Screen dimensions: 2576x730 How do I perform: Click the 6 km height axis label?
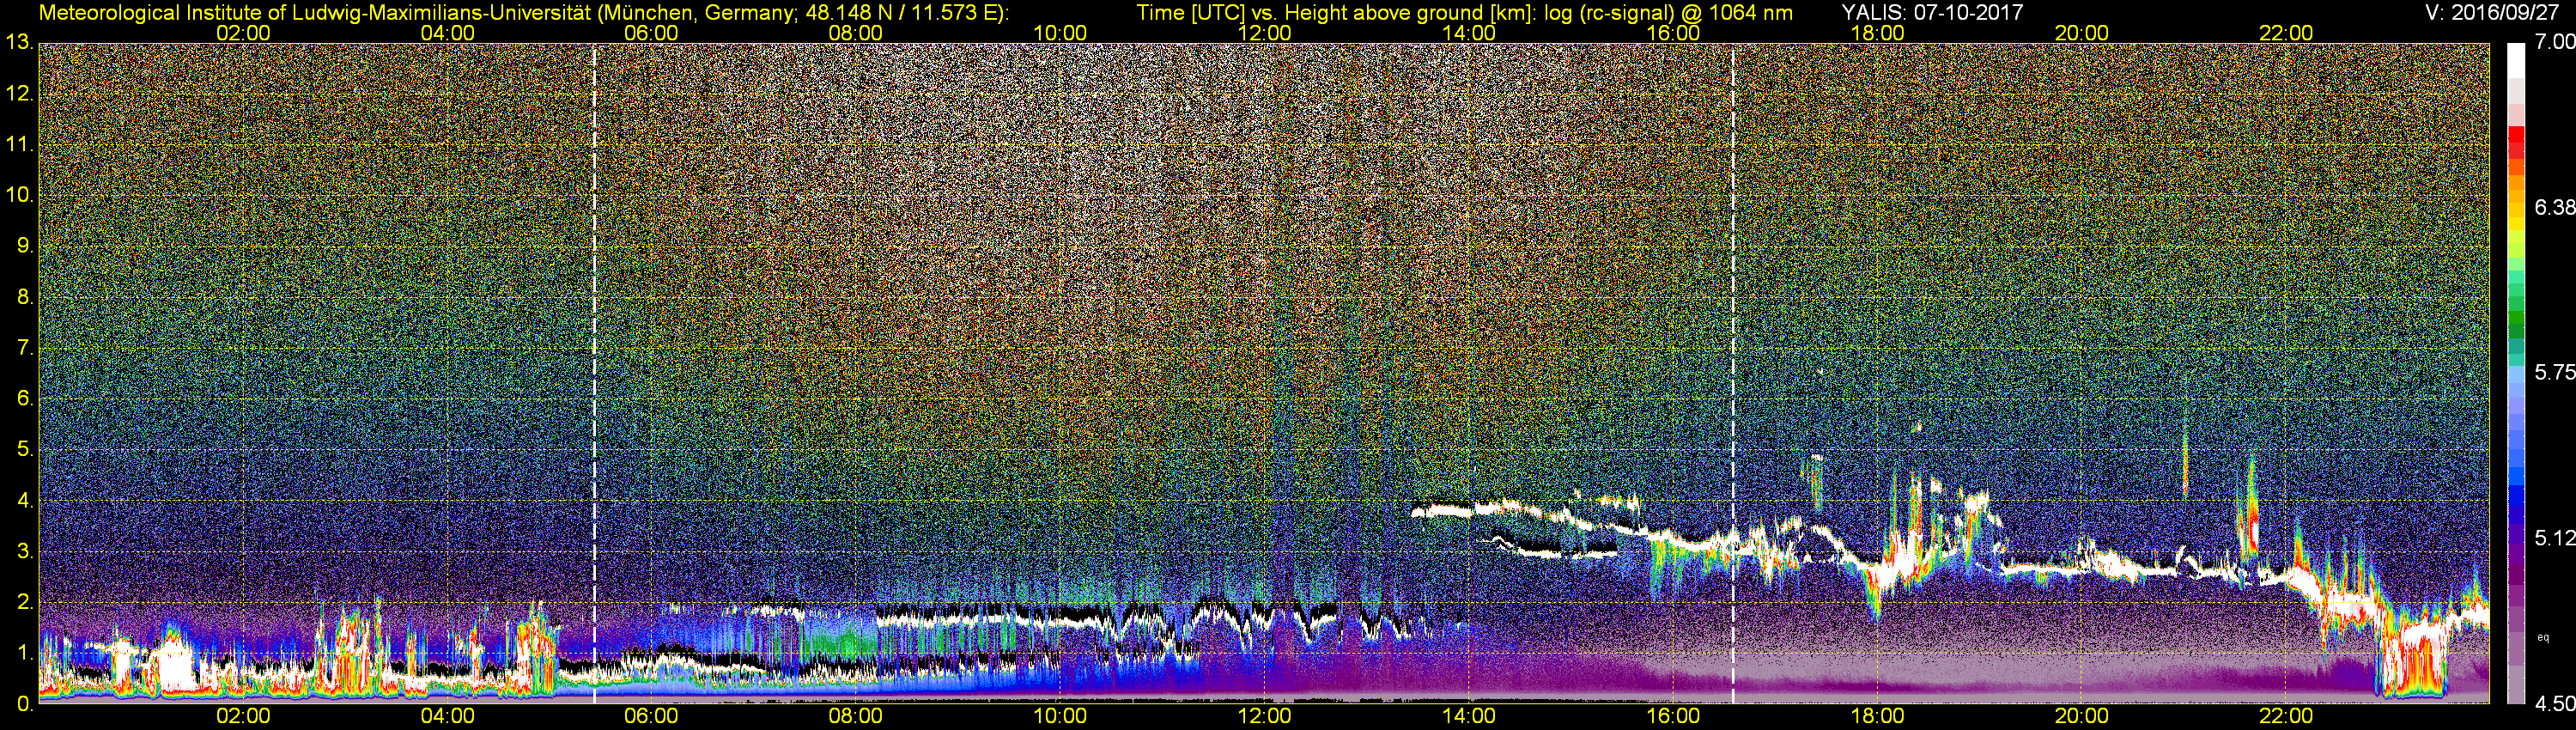[23, 399]
